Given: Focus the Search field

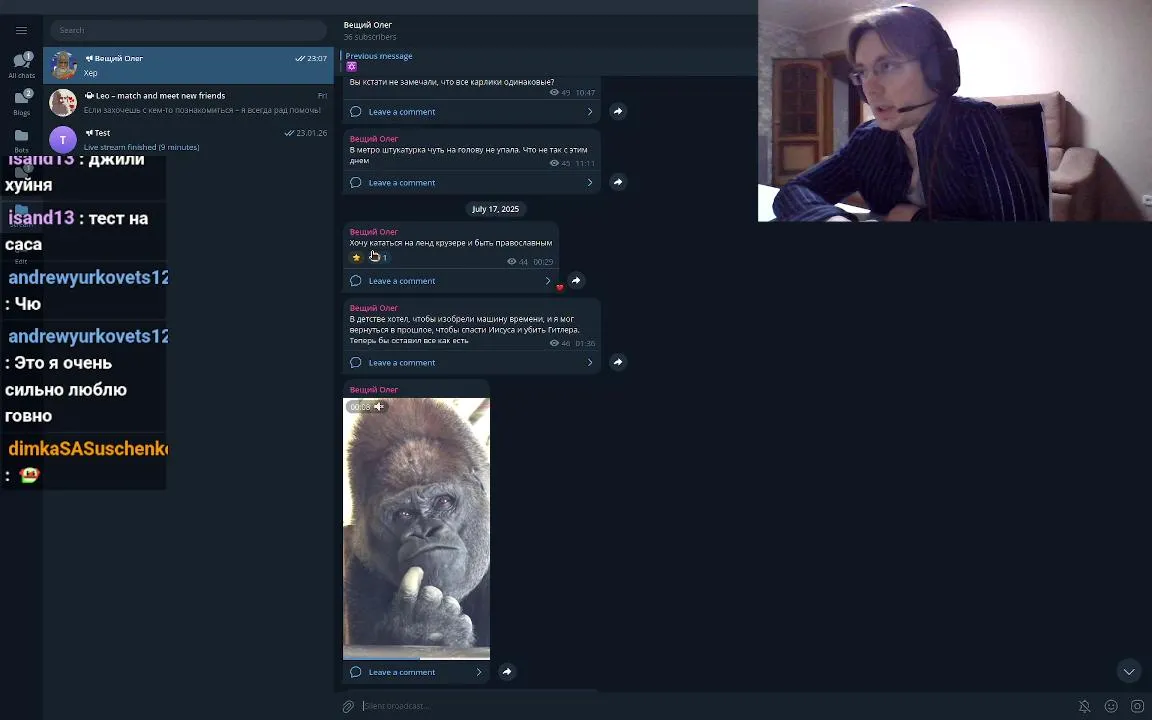Looking at the screenshot, I should (x=188, y=30).
